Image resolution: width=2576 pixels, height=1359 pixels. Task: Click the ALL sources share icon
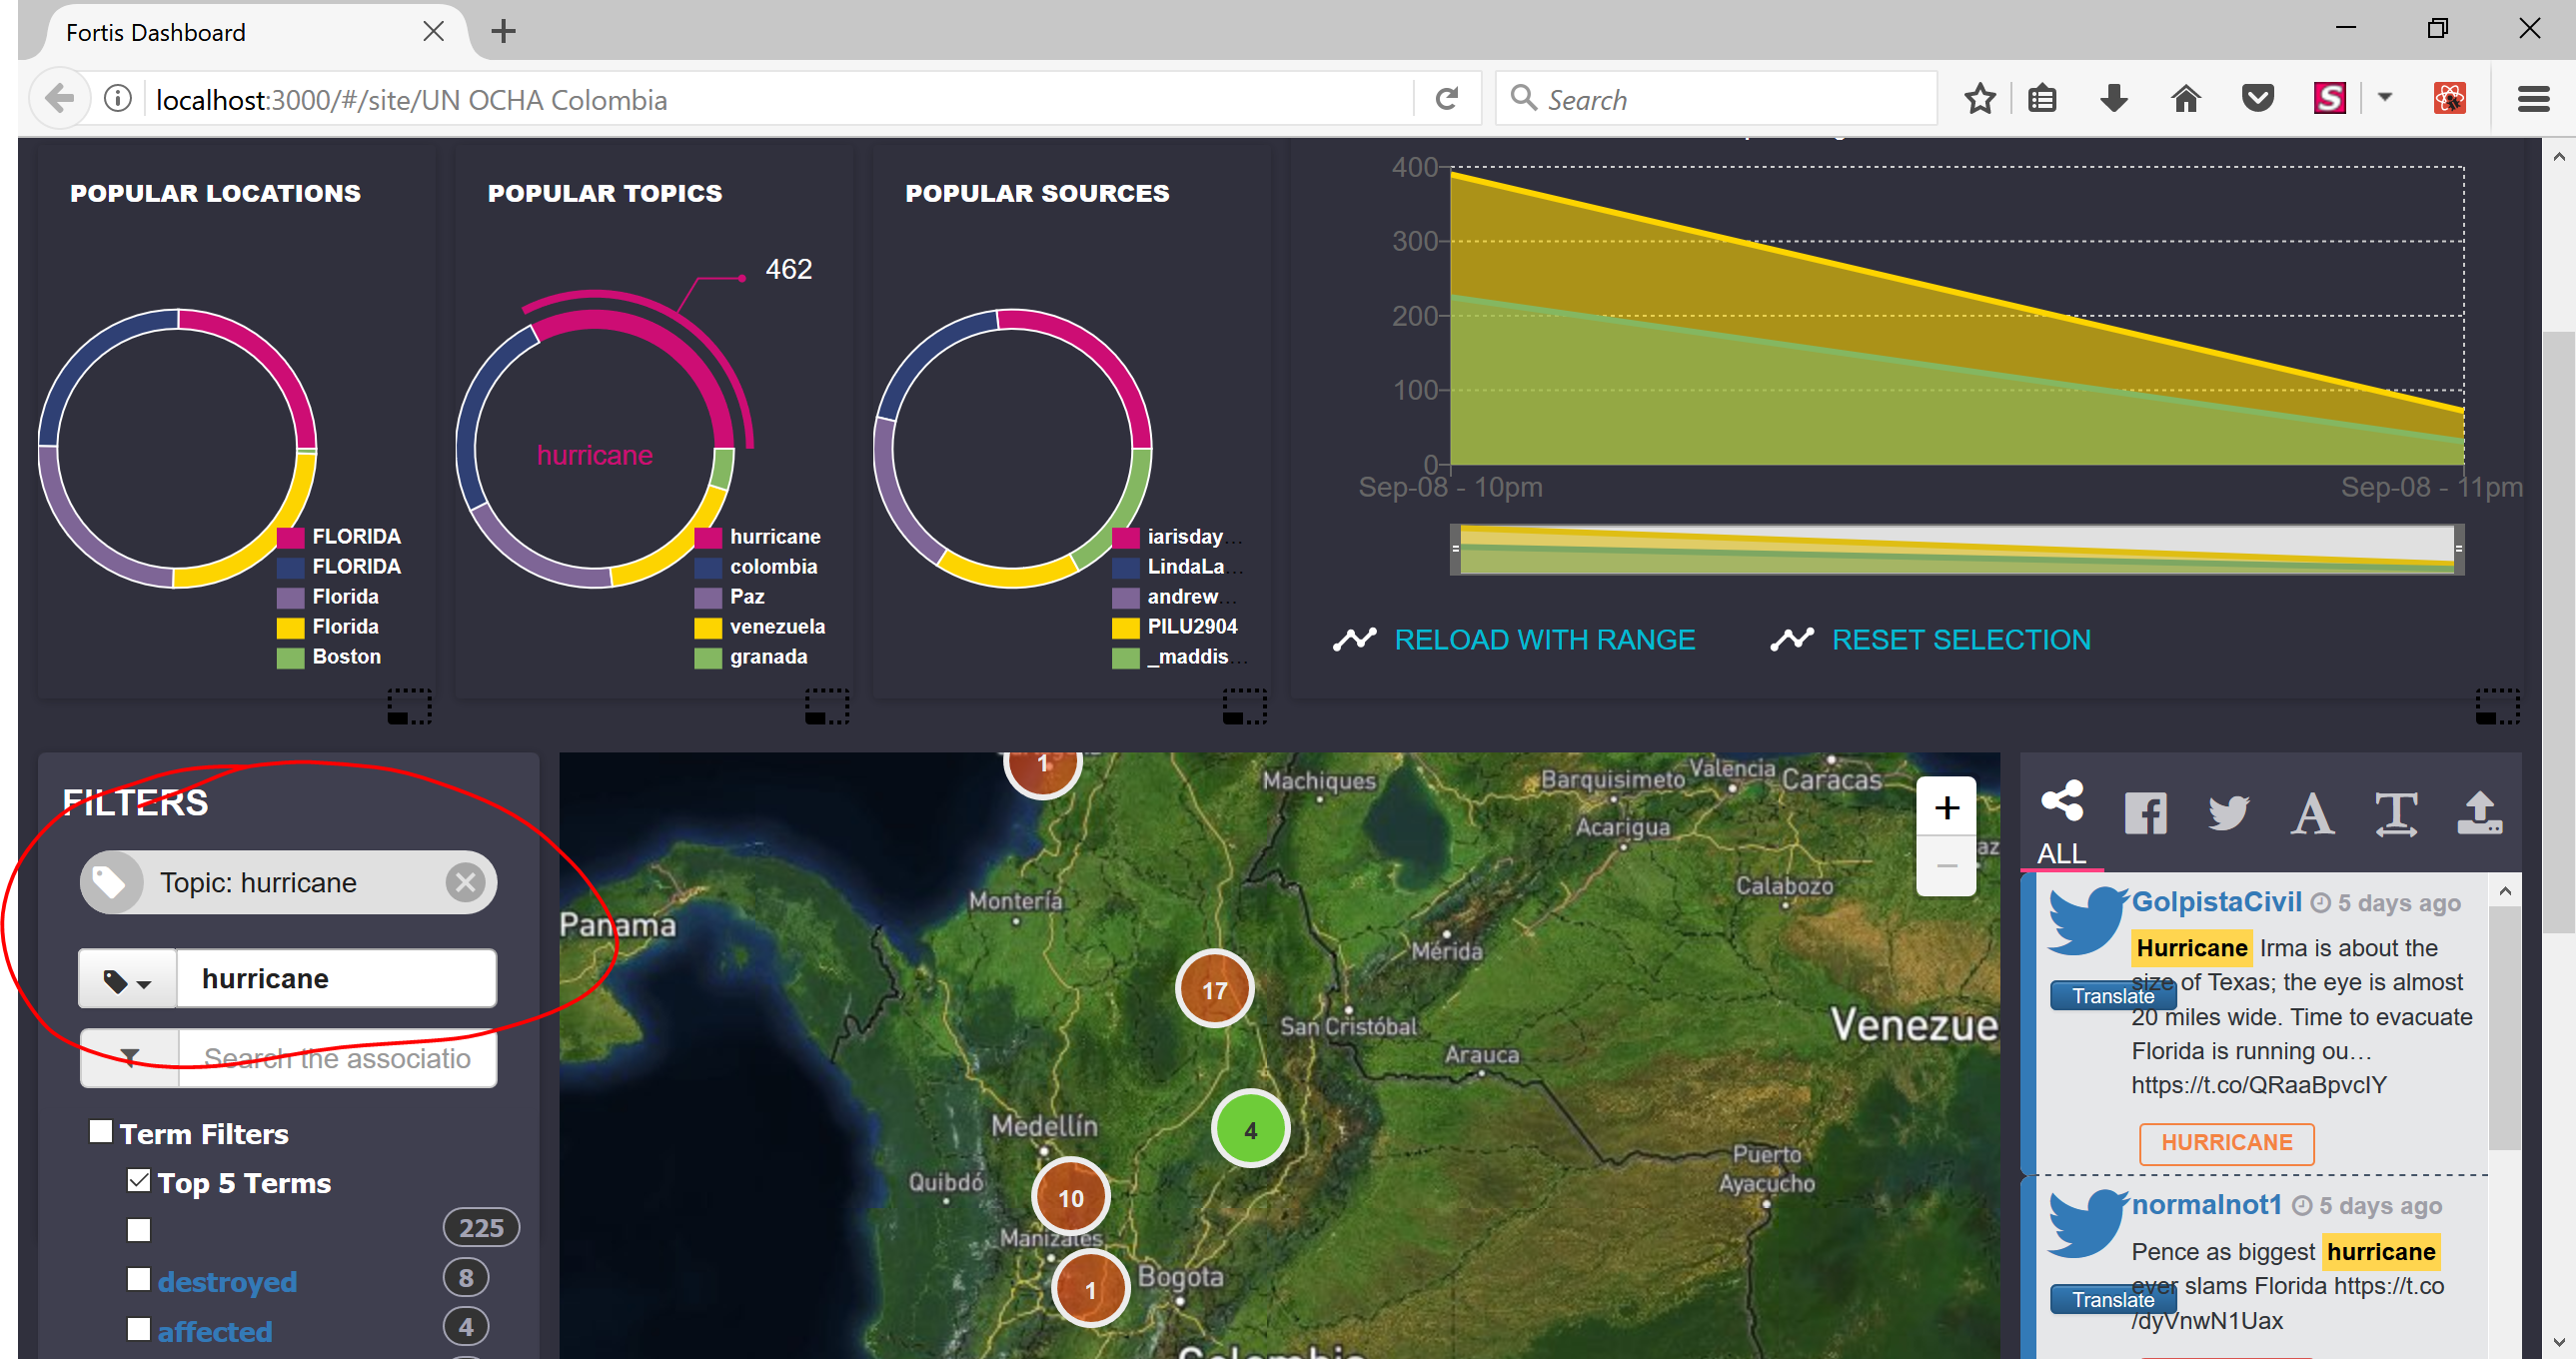(2061, 803)
